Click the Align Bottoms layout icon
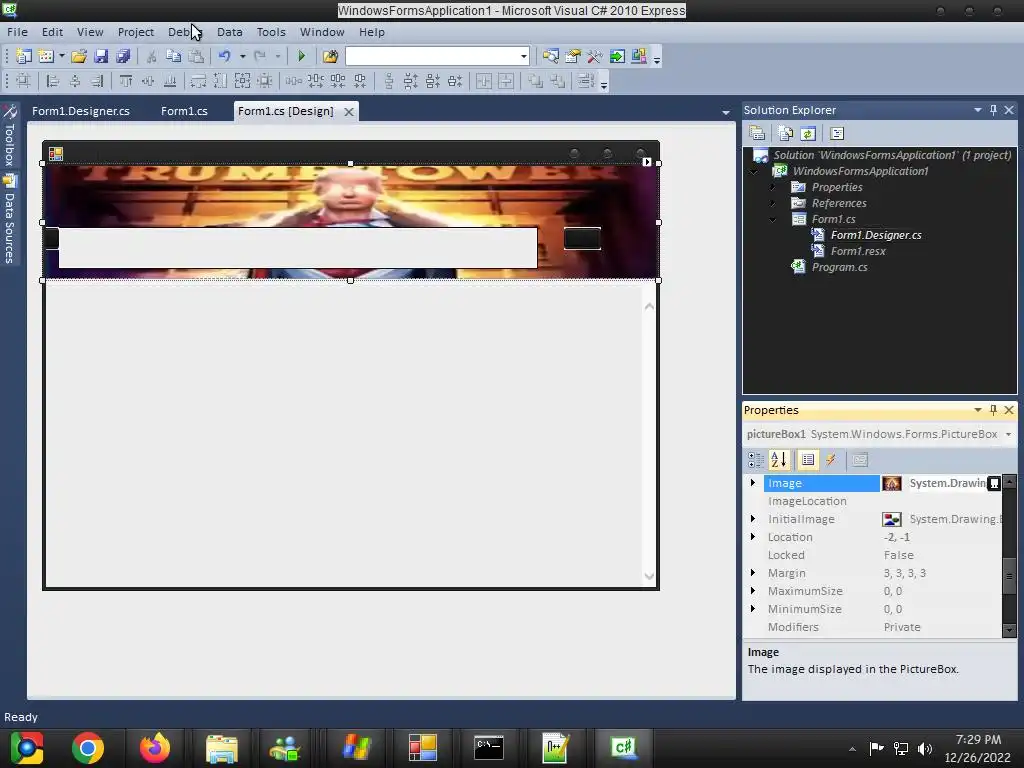Viewport: 1024px width, 768px height. [170, 81]
